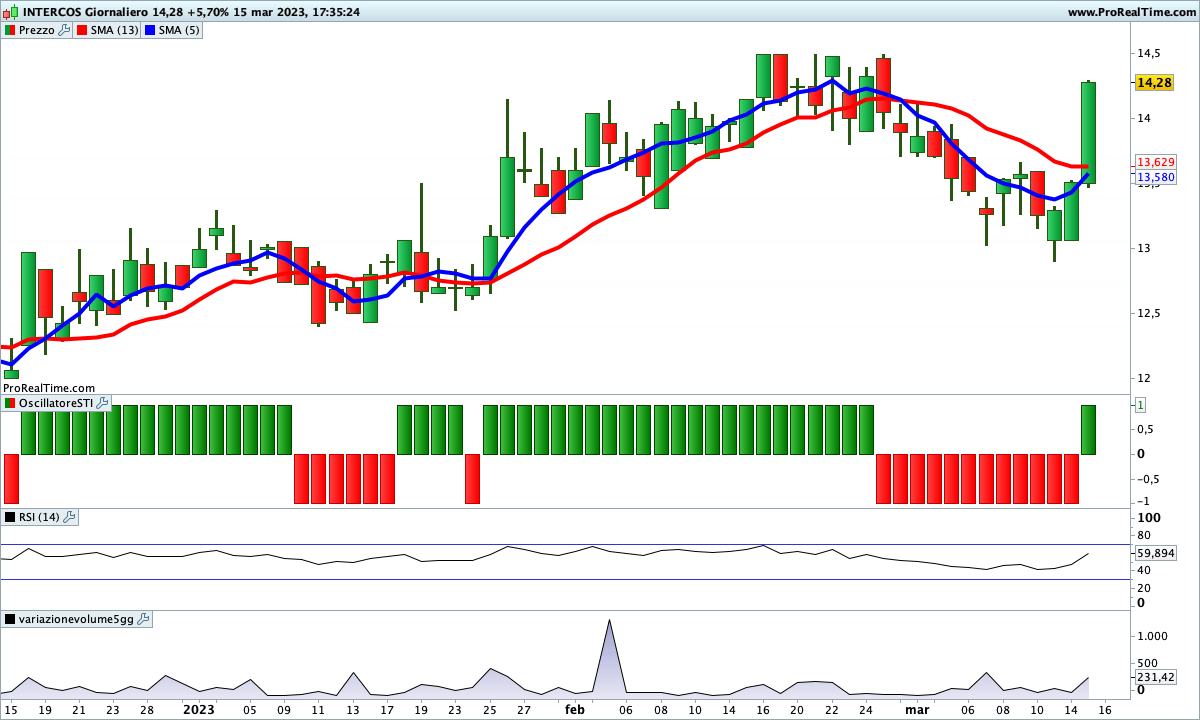
Task: Click the red SMA (13) color swatch
Action: 83,30
